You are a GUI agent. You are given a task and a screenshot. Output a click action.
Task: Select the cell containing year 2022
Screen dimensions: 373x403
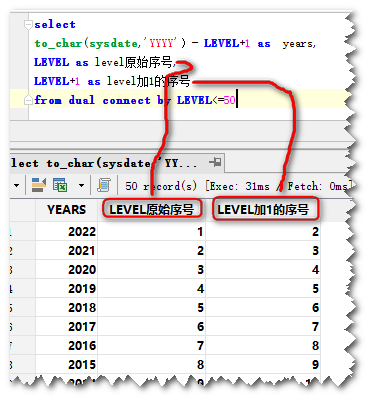(66, 231)
